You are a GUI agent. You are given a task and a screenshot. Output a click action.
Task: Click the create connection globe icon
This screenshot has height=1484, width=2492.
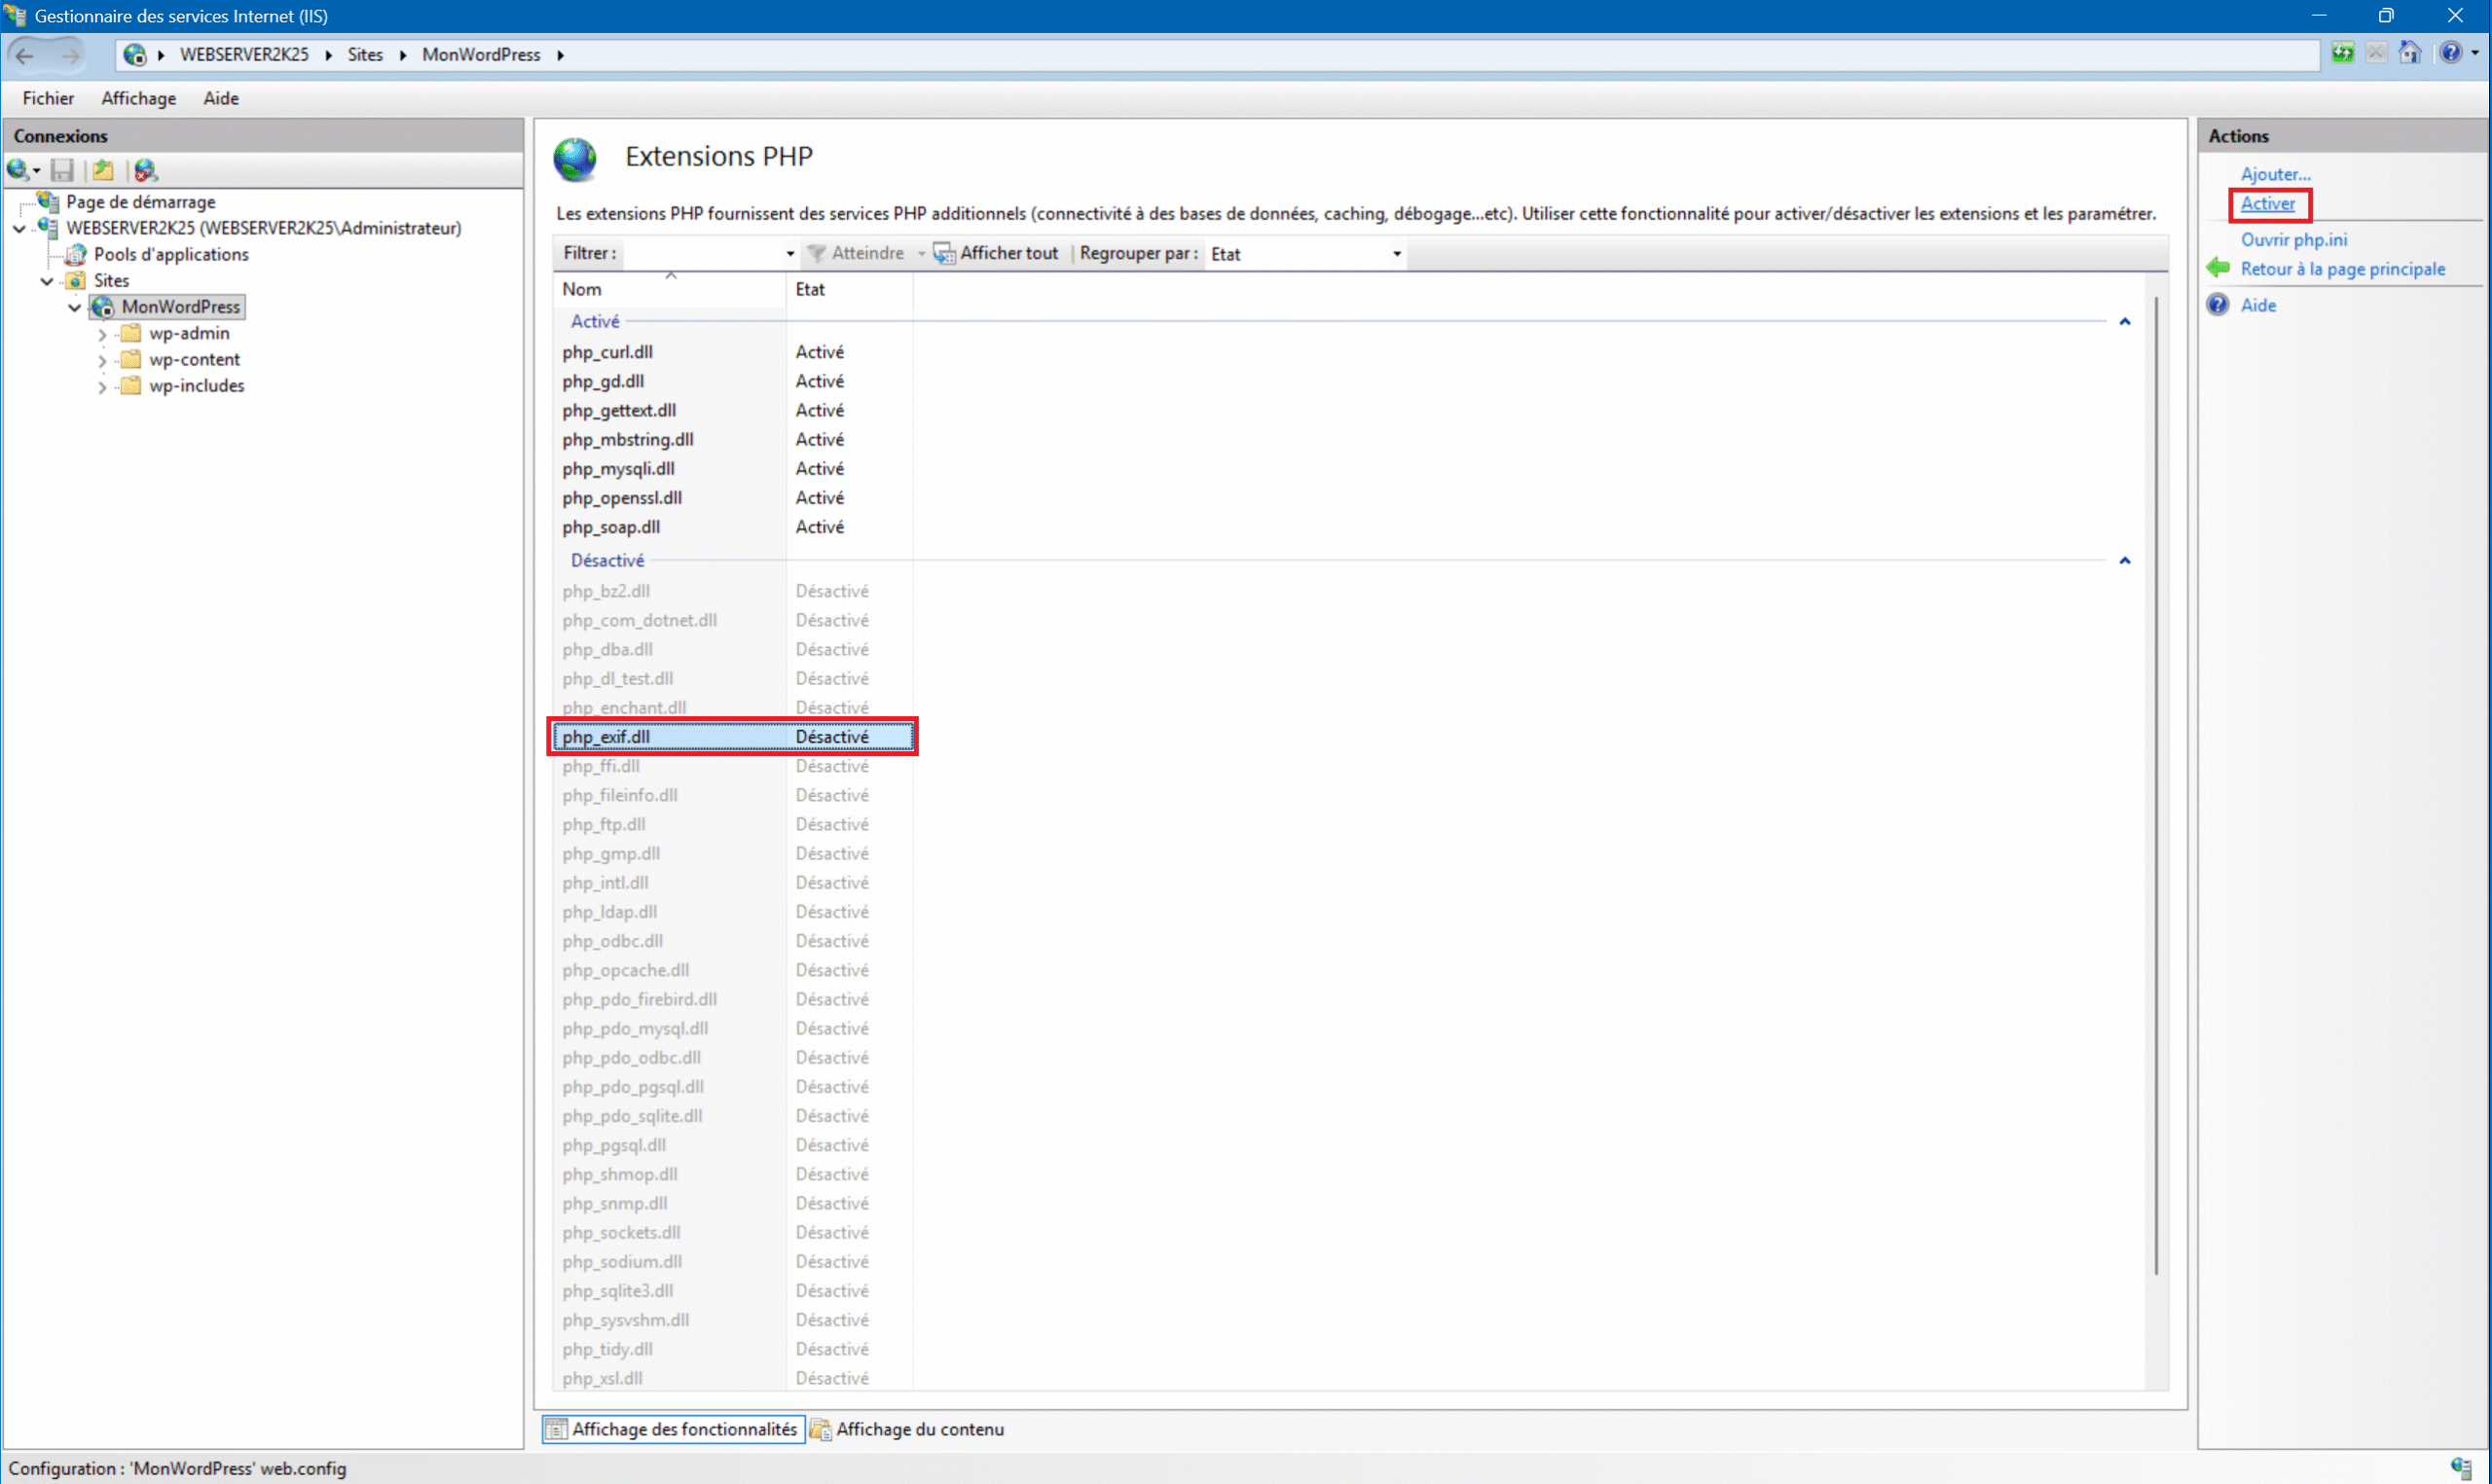click(18, 170)
